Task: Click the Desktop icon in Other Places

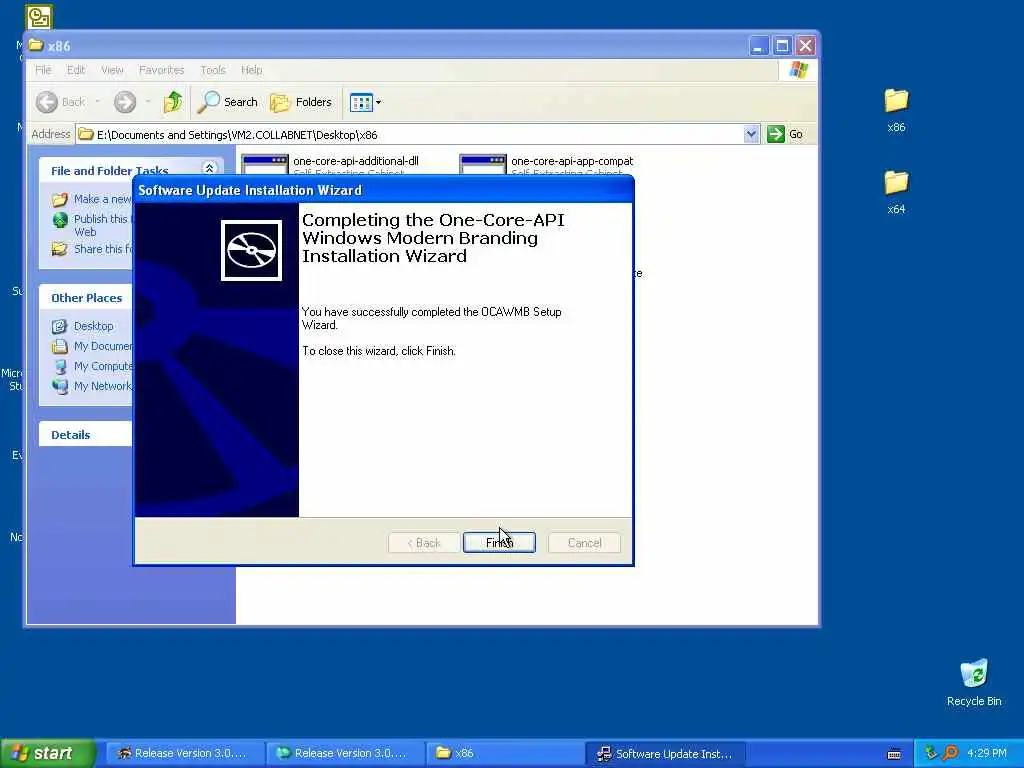Action: (x=59, y=326)
